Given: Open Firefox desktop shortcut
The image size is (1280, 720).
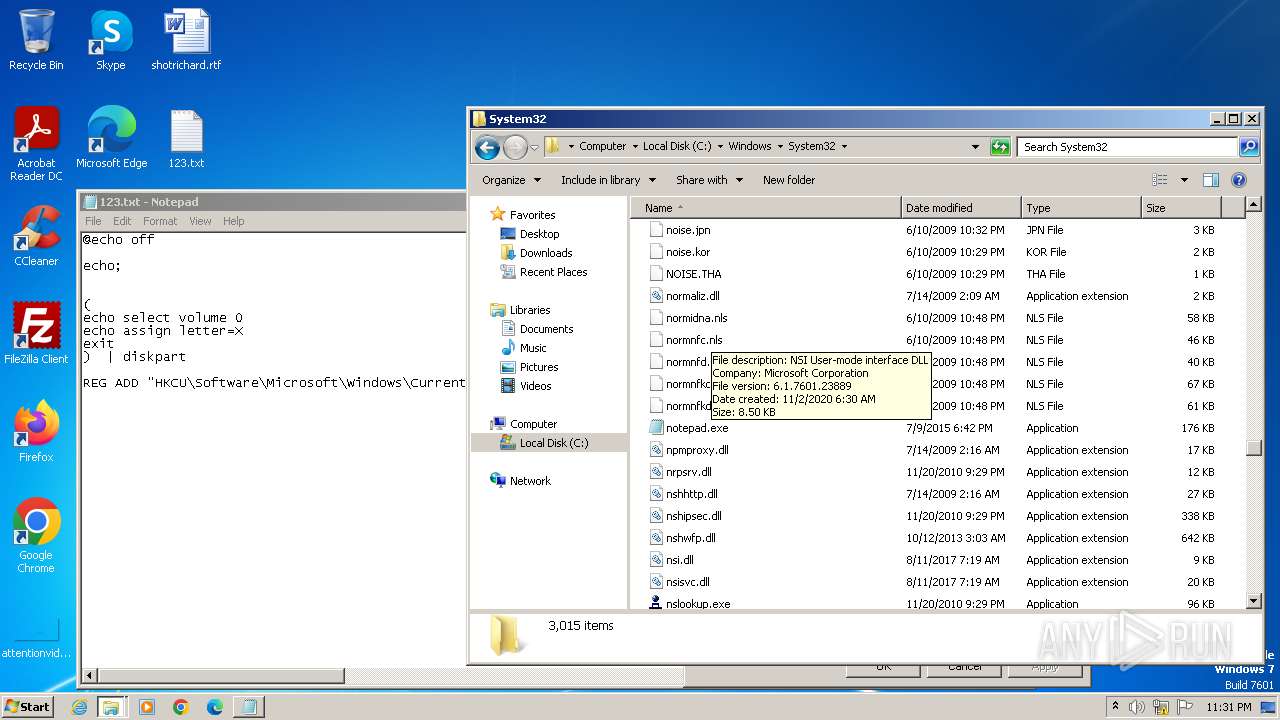Looking at the screenshot, I should pos(36,432).
